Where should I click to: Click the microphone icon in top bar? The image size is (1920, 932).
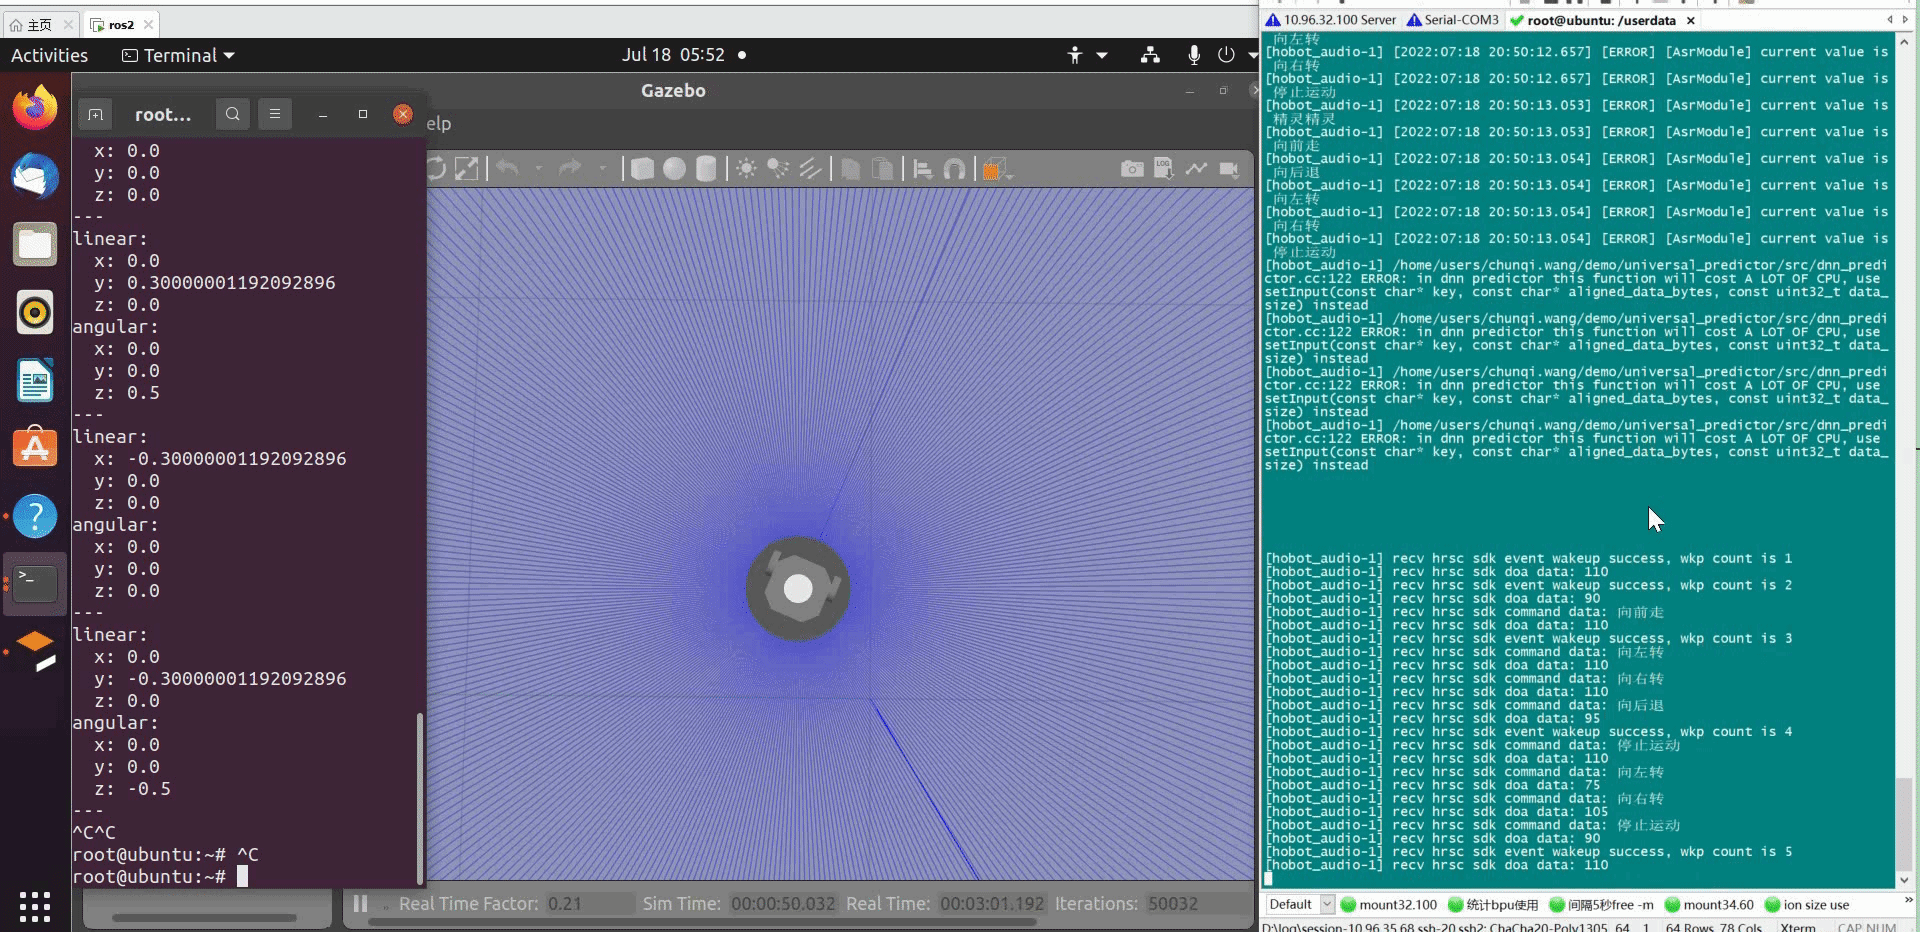point(1194,55)
